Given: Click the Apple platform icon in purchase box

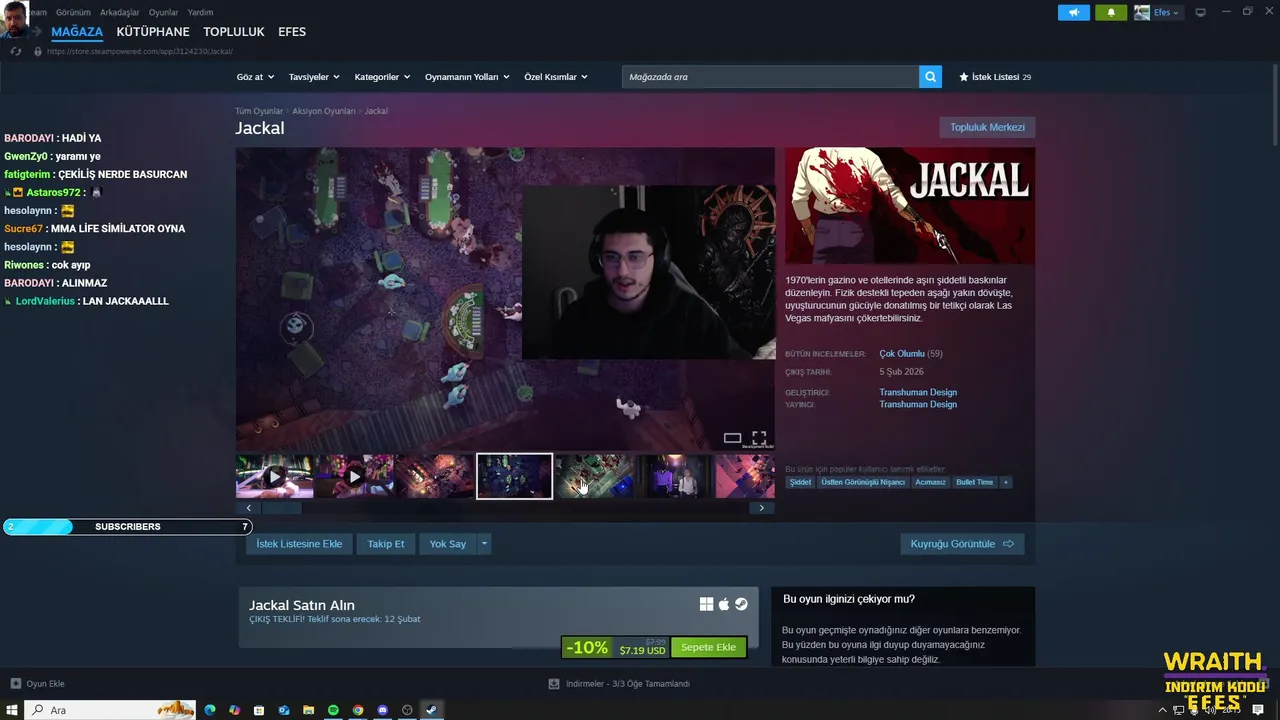Looking at the screenshot, I should (x=724, y=604).
